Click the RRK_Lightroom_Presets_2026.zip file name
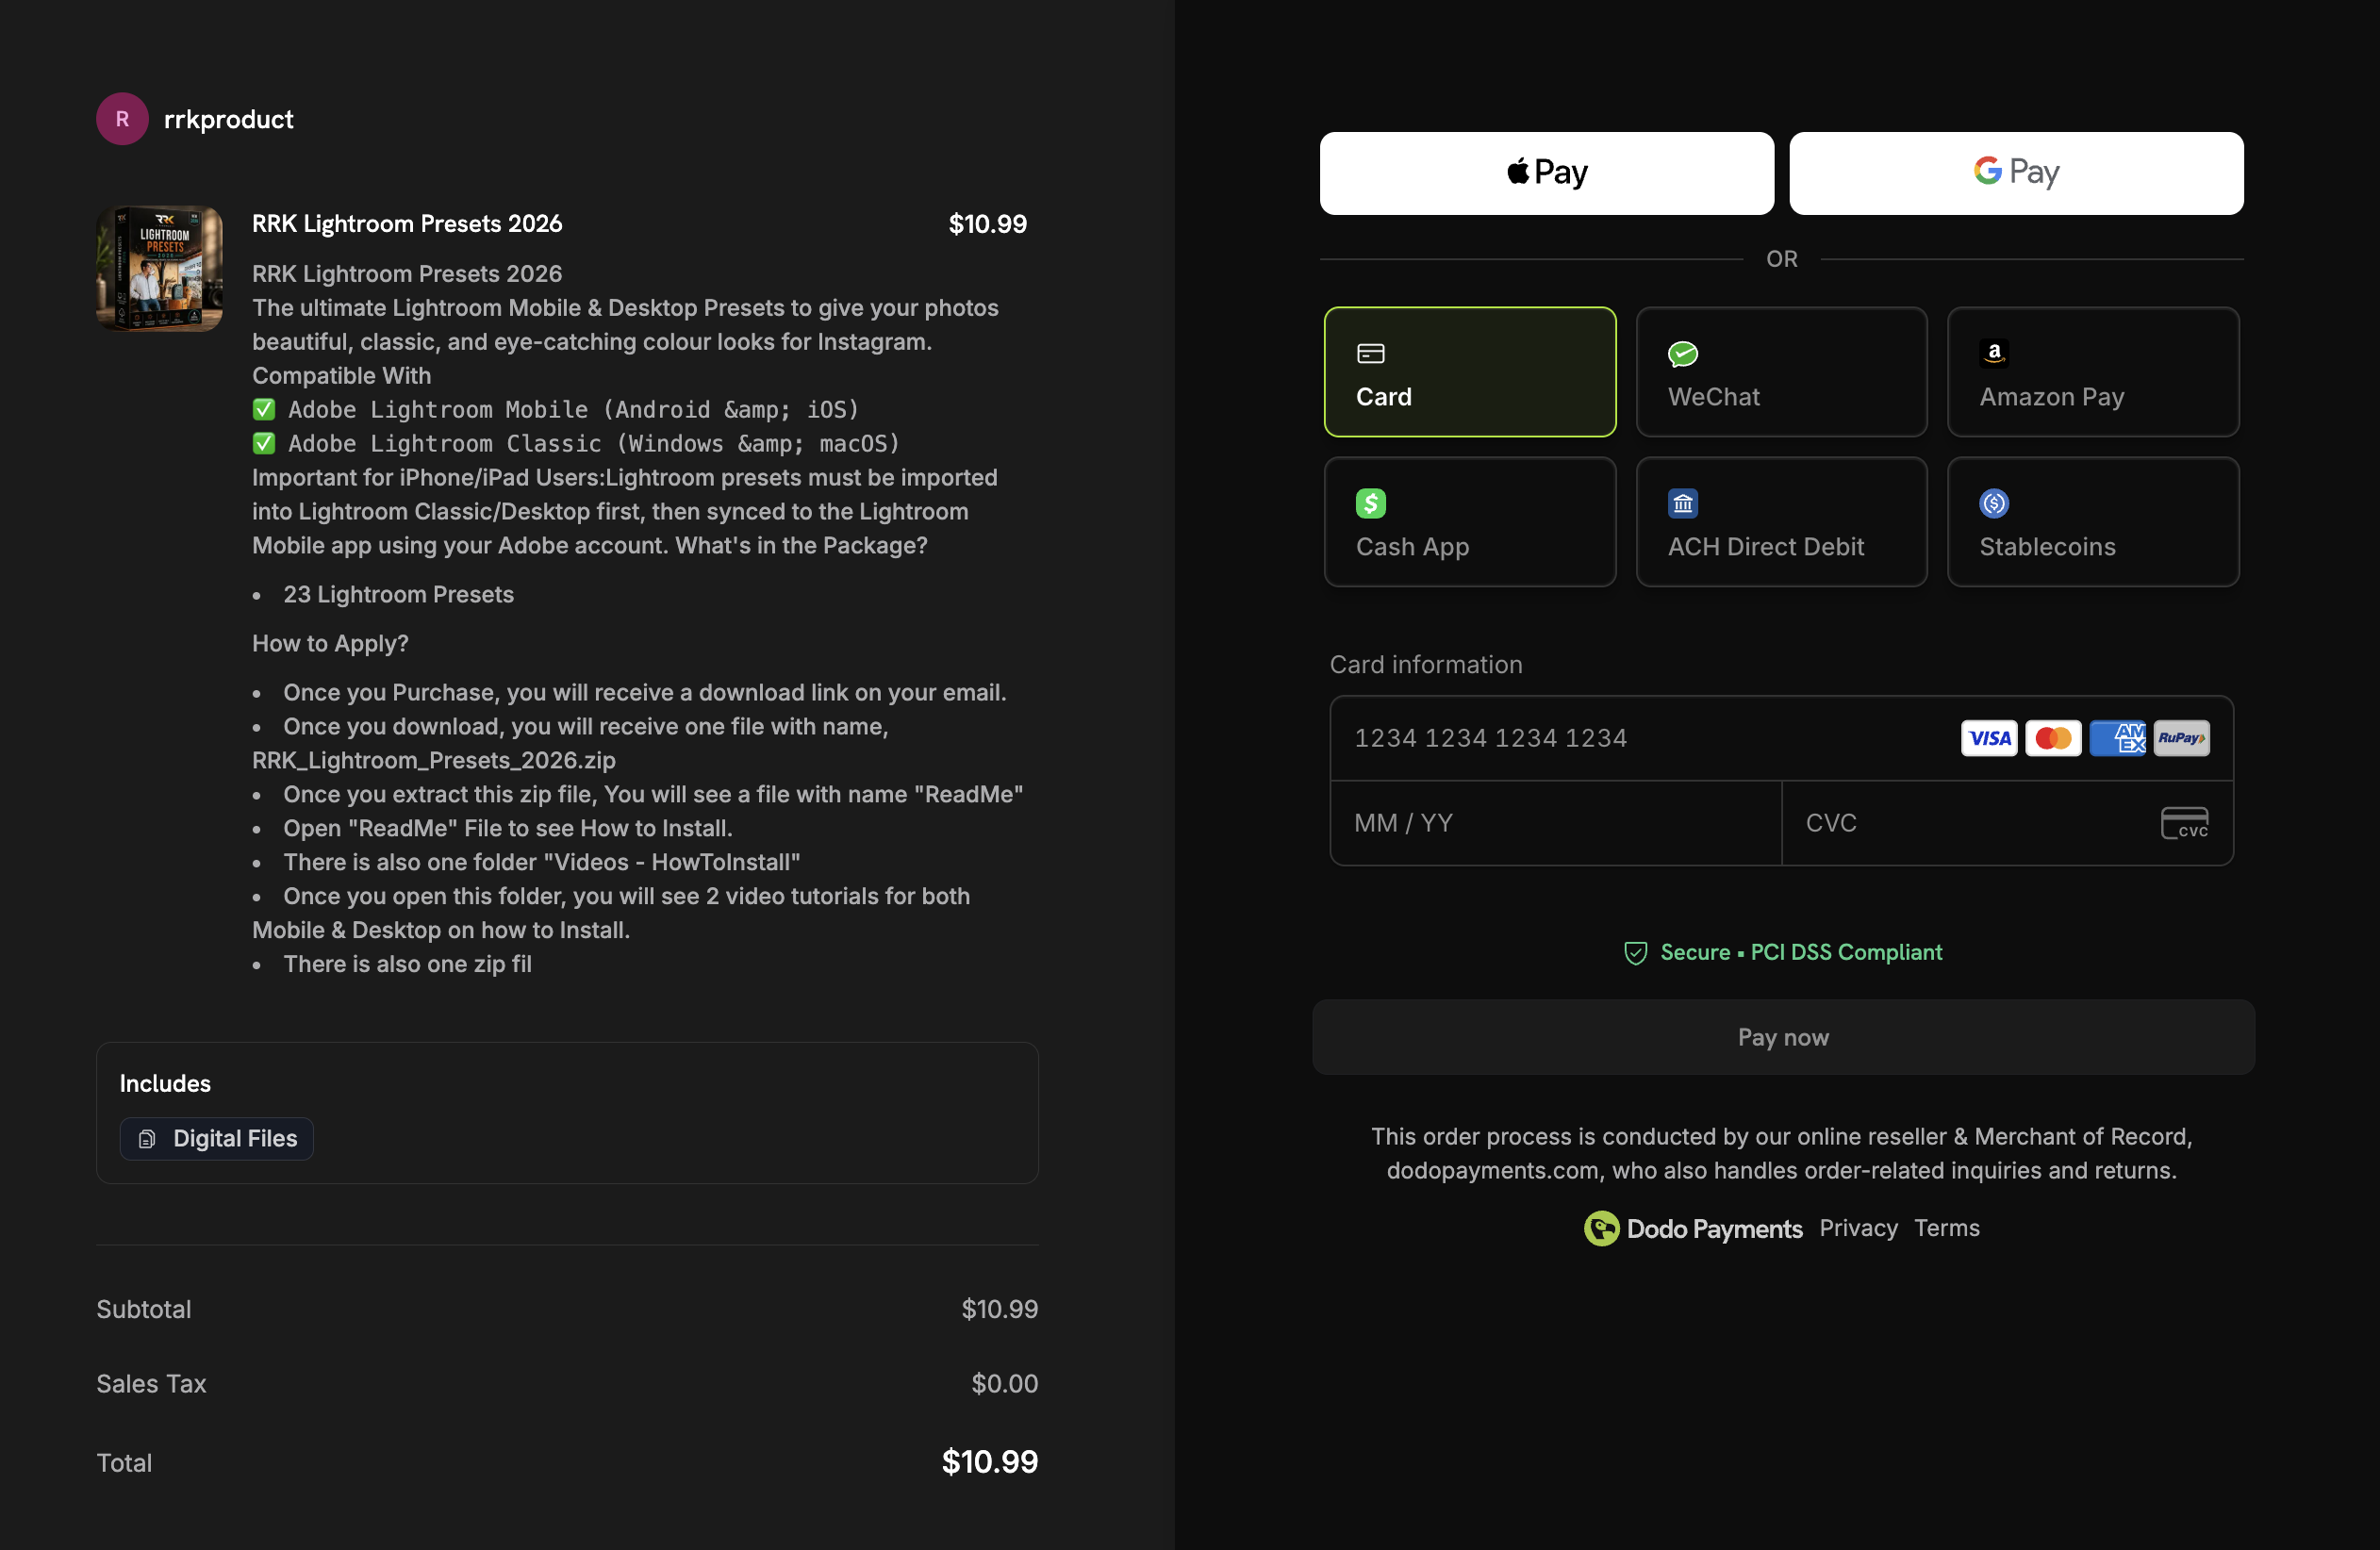2380x1550 pixels. 434,760
